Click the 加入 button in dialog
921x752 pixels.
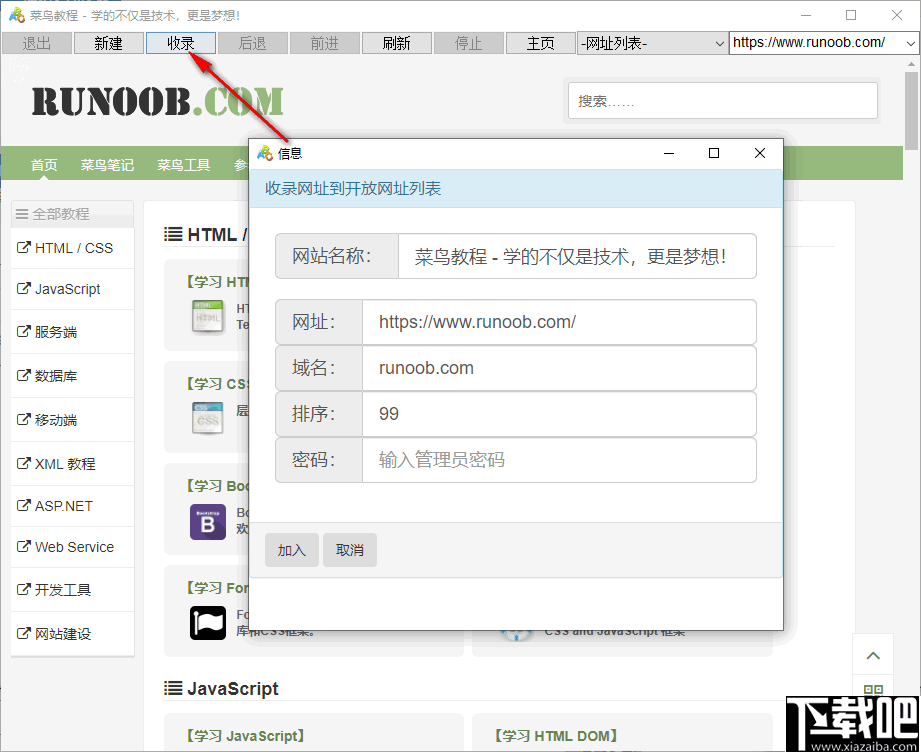coord(292,550)
